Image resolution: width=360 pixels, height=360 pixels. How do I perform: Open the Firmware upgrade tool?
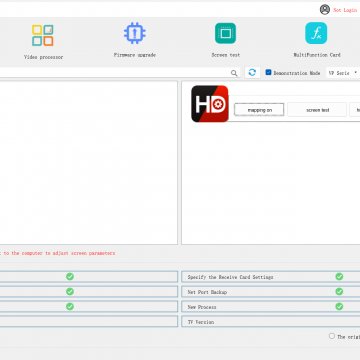tap(135, 40)
